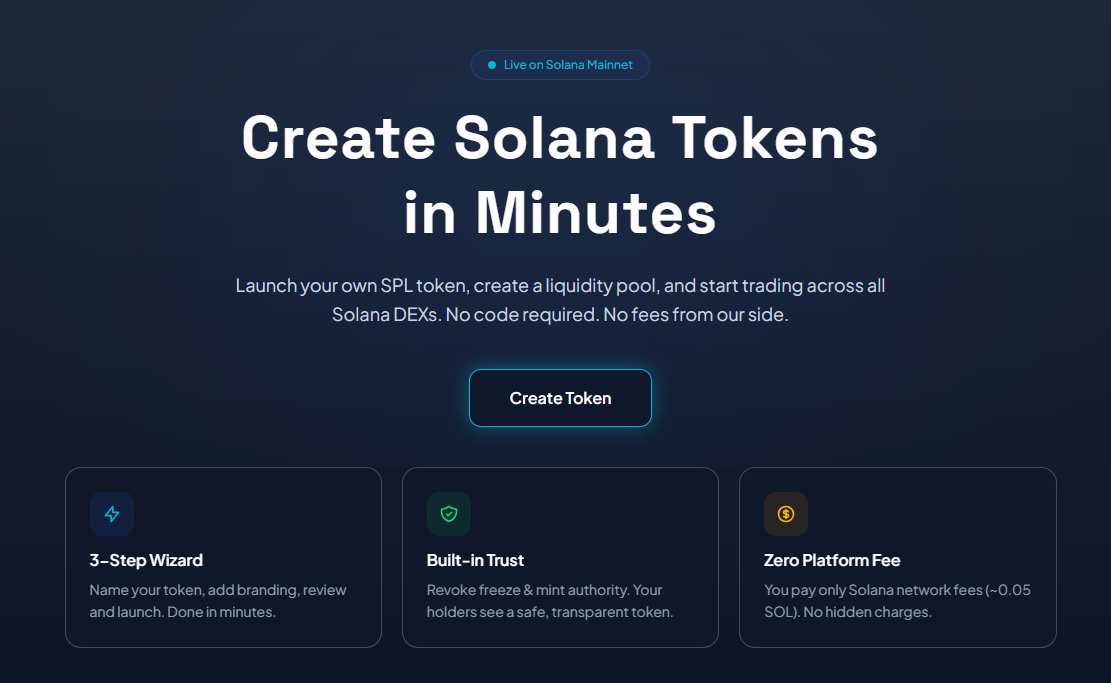Click the dollar coin icon on Zero Platform Fee card
Image resolution: width=1111 pixels, height=683 pixels.
point(786,513)
